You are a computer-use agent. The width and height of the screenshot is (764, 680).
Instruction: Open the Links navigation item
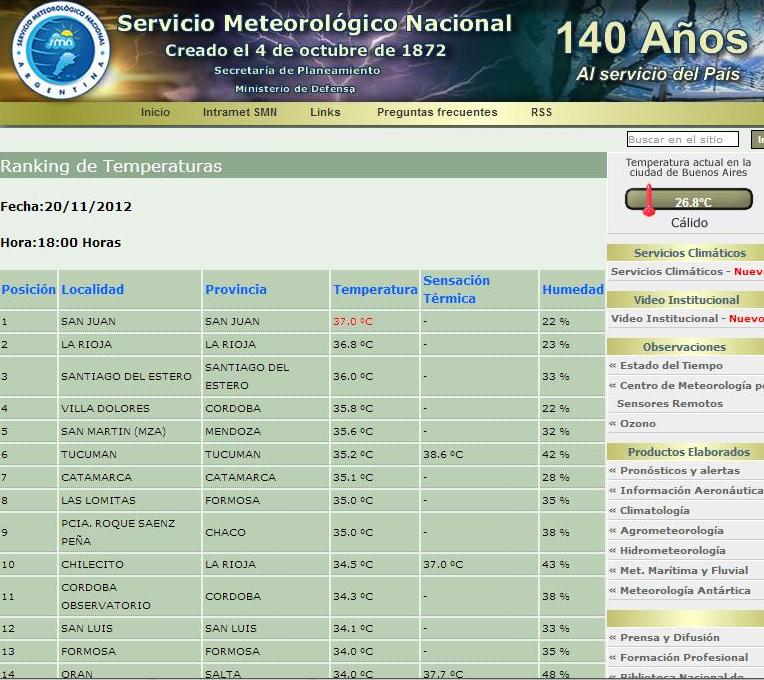(325, 112)
